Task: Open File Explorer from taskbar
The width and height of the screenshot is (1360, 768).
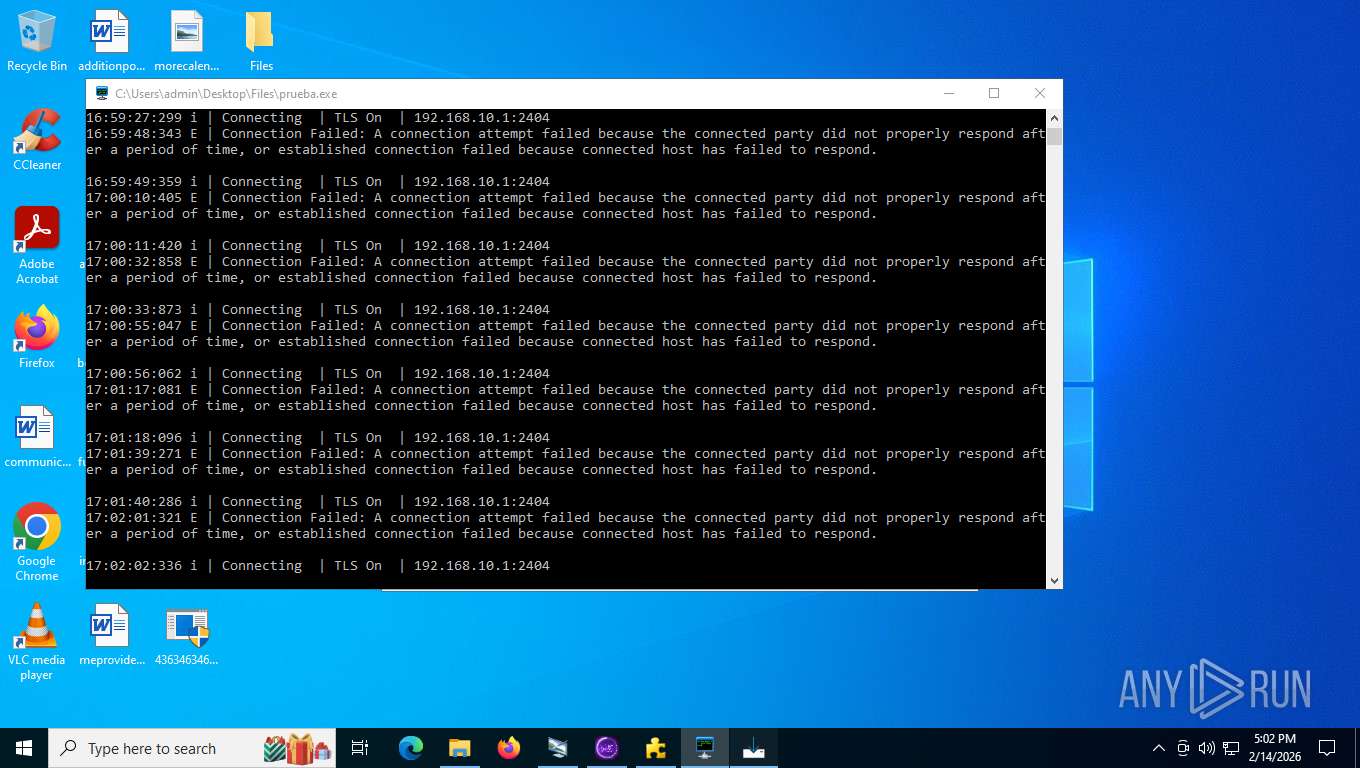Action: tap(460, 748)
